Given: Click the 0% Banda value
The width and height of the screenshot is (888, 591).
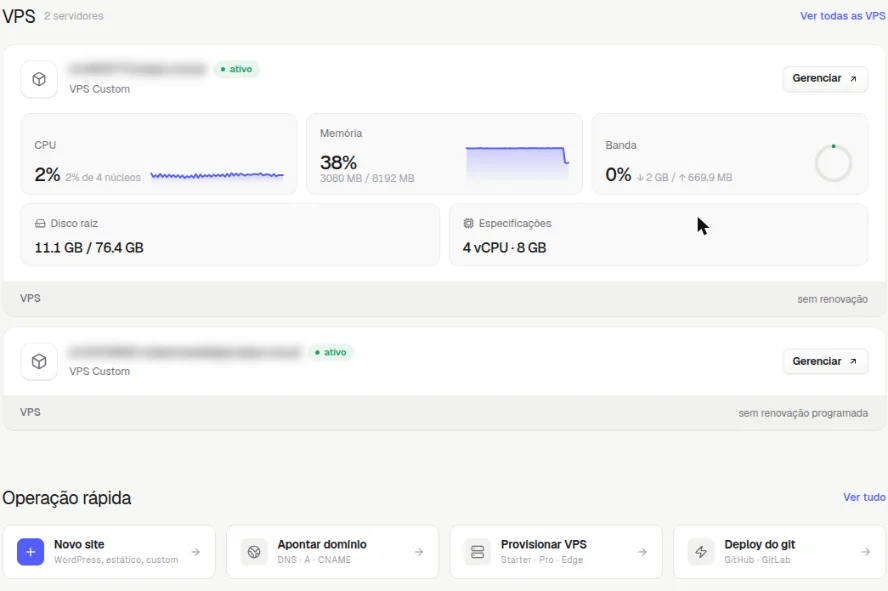Looking at the screenshot, I should (x=618, y=174).
